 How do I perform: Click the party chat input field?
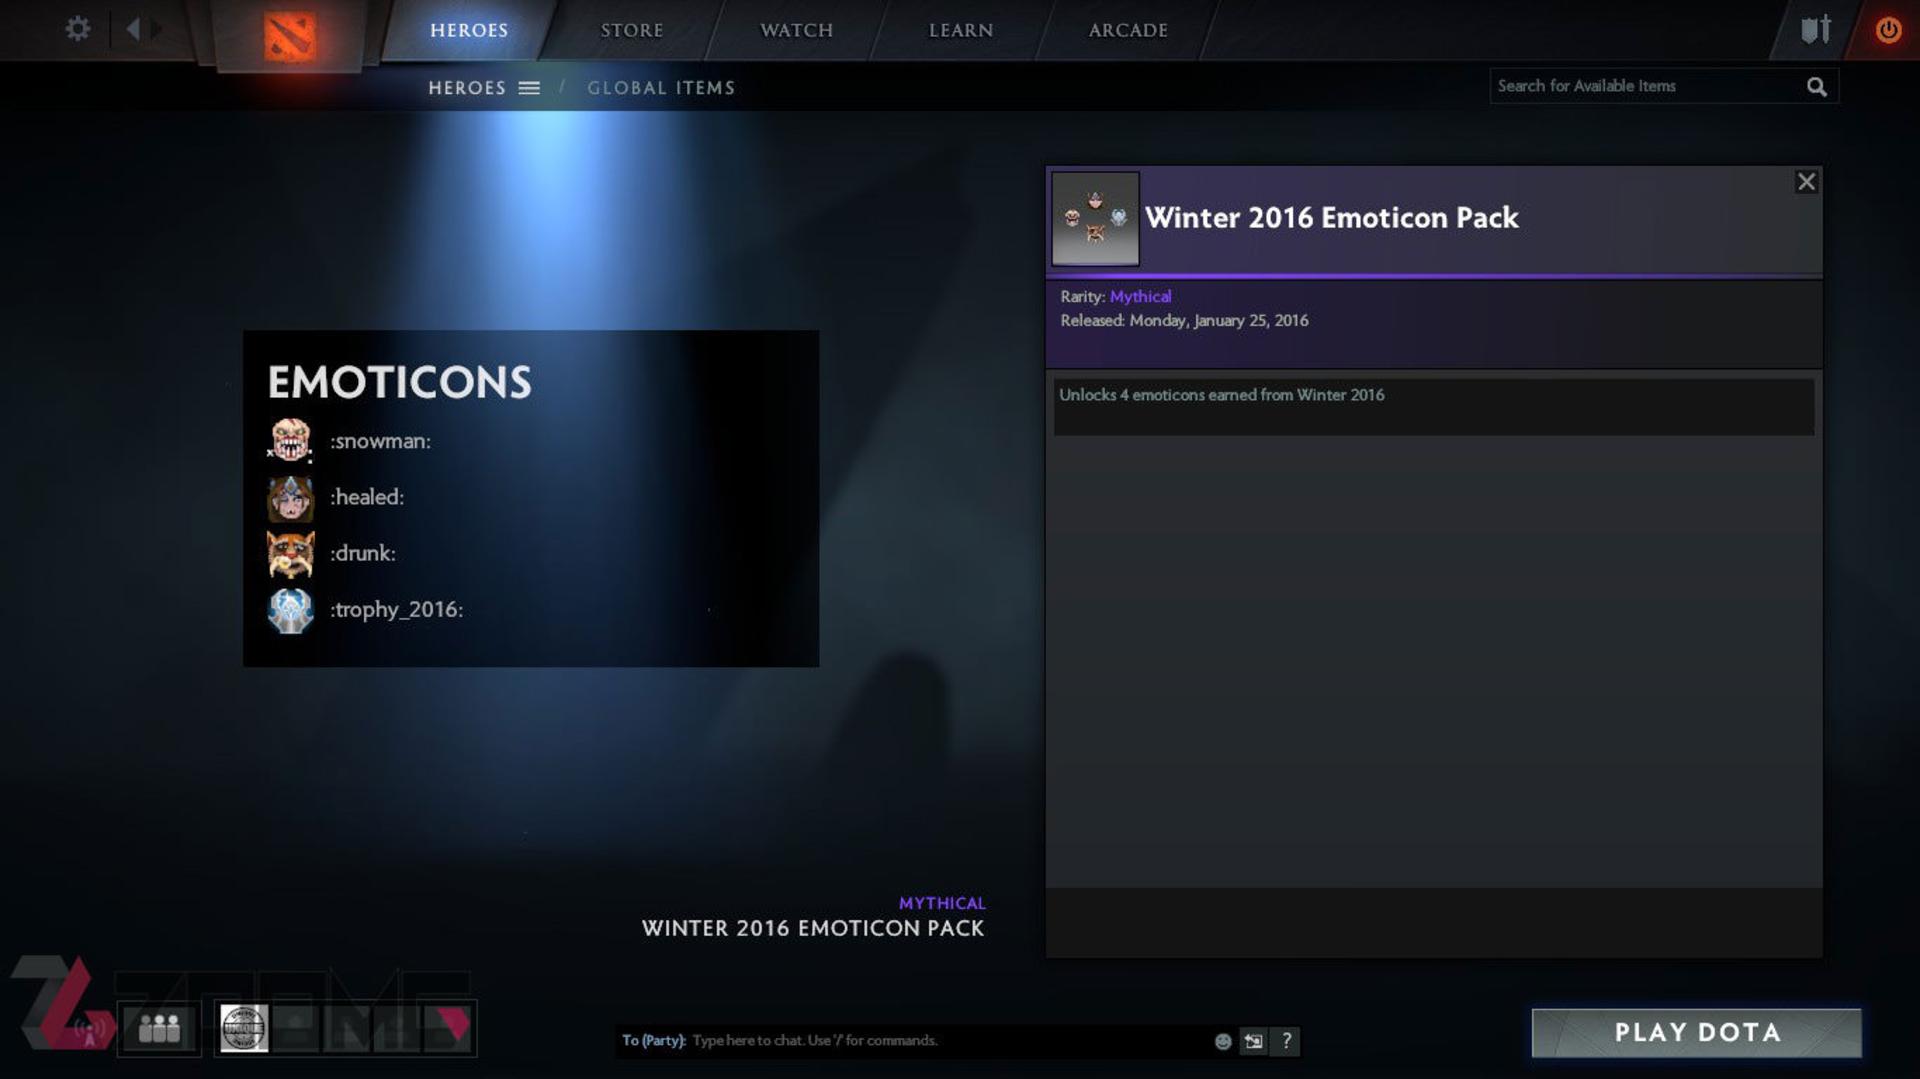point(950,1041)
